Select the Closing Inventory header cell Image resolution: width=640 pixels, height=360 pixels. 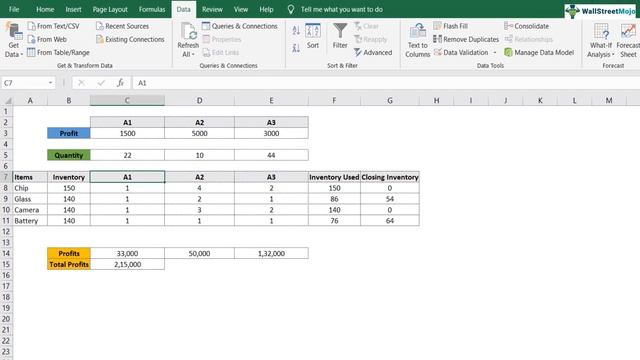click(390, 177)
